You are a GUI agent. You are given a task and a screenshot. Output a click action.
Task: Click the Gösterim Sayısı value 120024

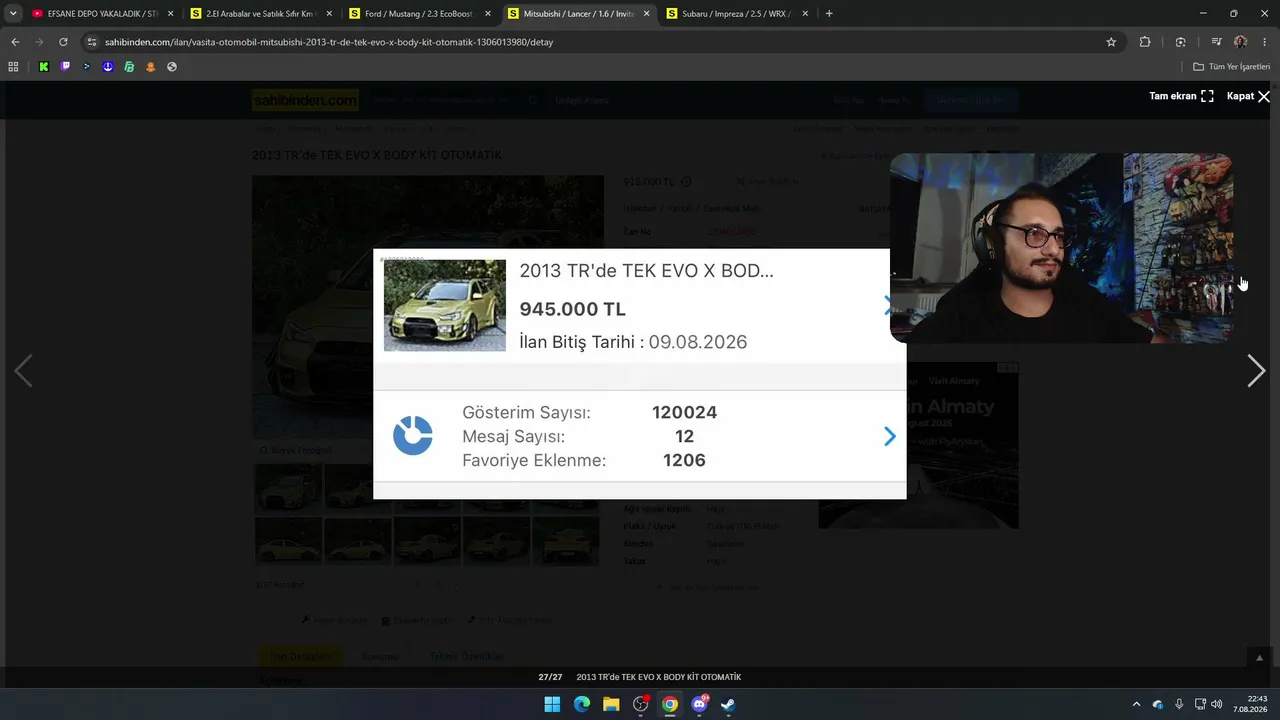(x=684, y=412)
